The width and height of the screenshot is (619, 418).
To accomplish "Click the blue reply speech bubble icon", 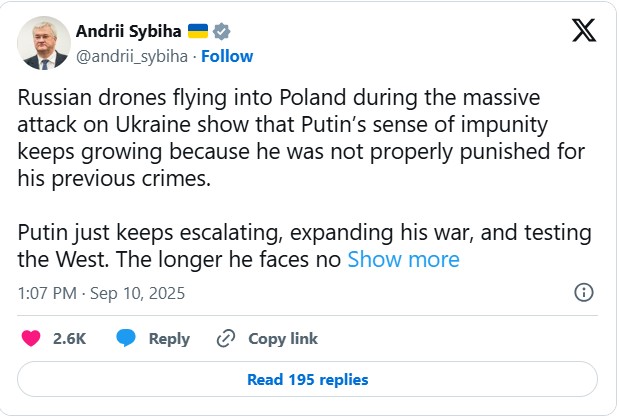I will point(126,339).
